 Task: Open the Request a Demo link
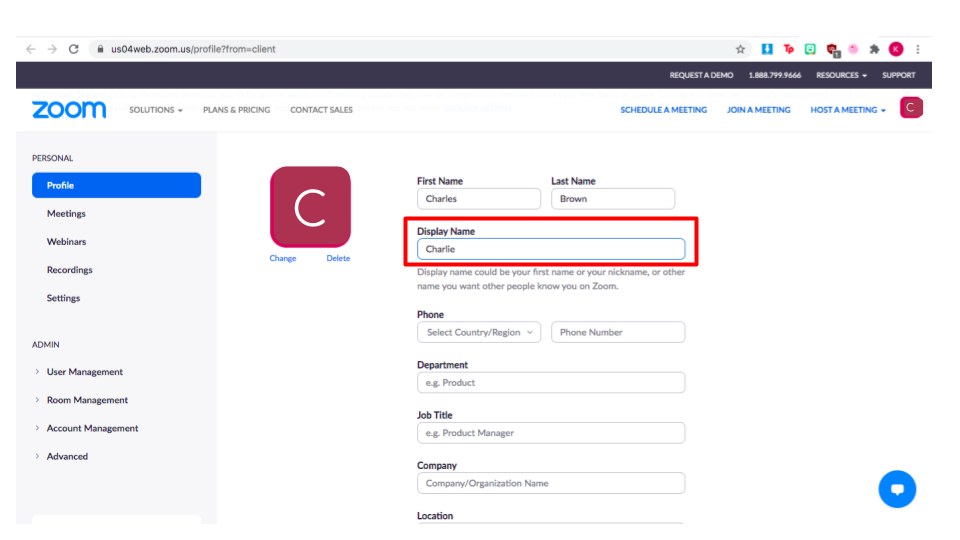701,75
